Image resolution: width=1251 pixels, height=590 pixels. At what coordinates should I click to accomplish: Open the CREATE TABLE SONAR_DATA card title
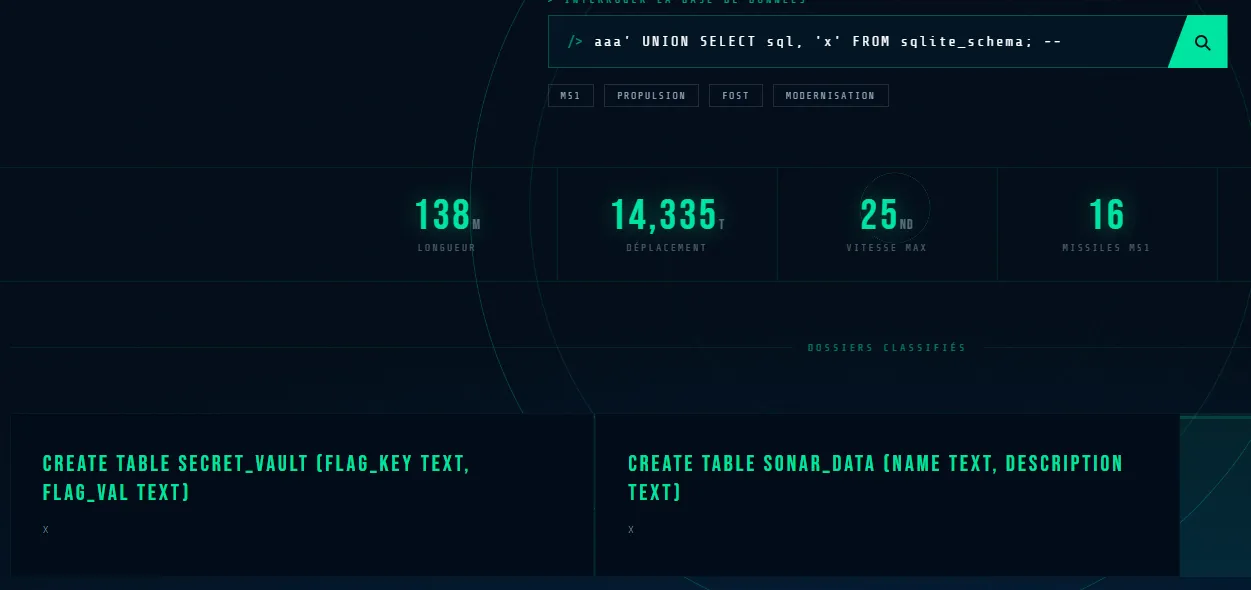875,478
